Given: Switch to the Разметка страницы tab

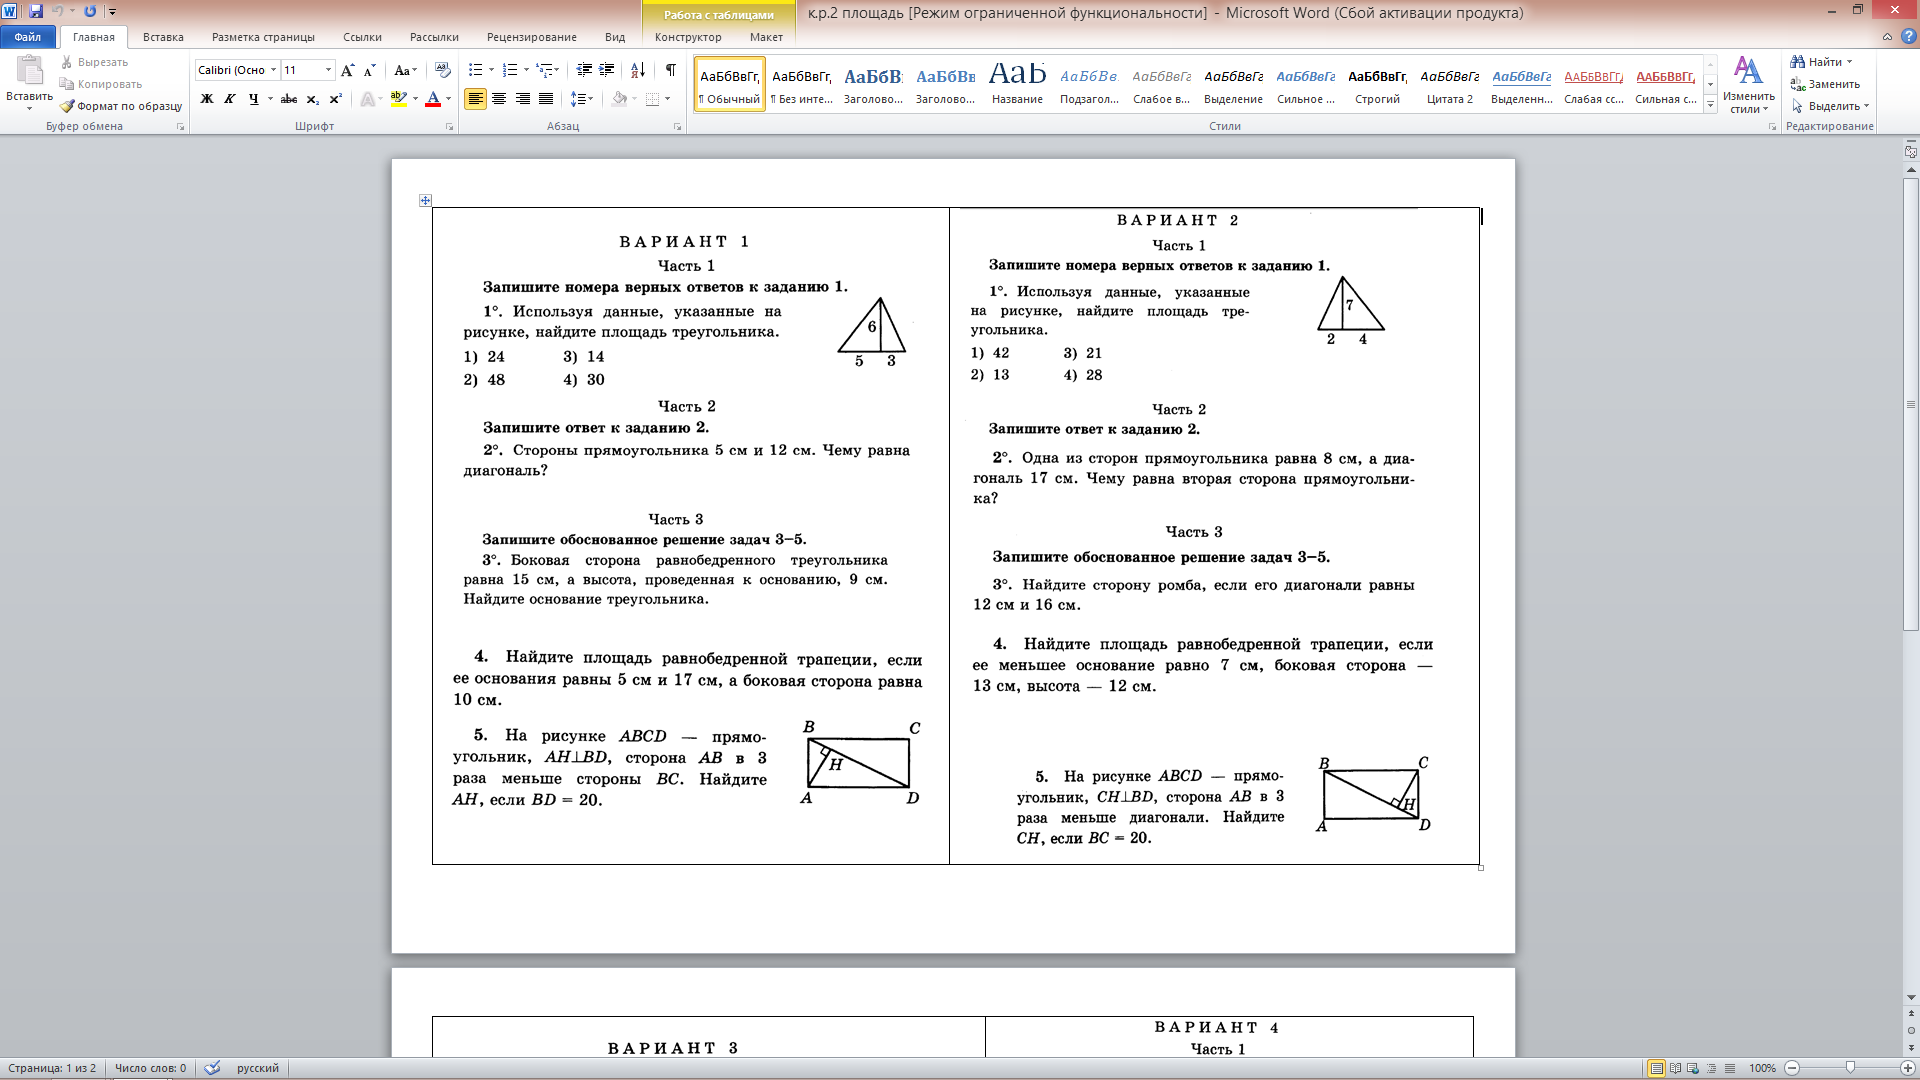Looking at the screenshot, I should (263, 37).
